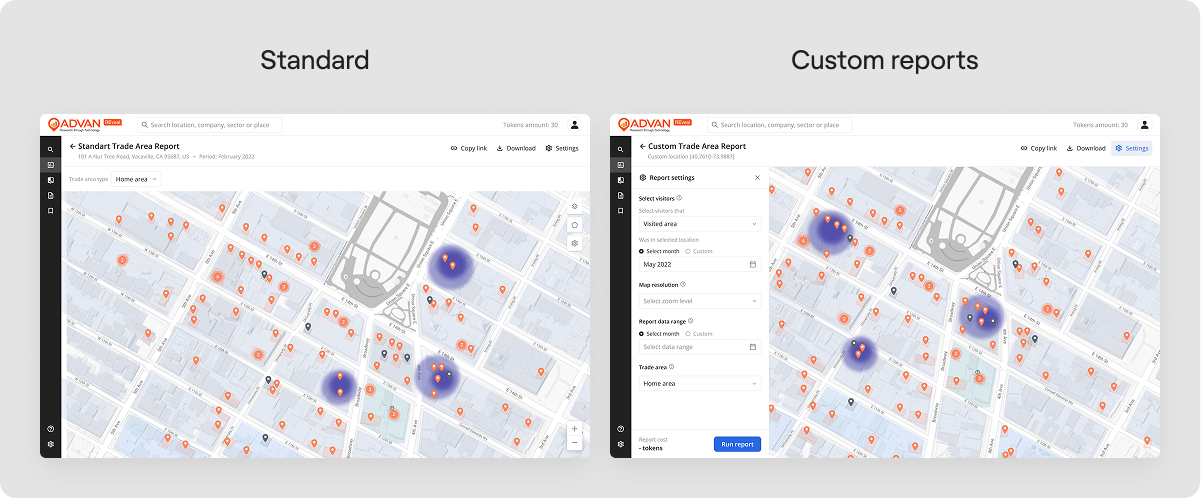
Task: Zoom in with plus button on Standard map
Action: 575,429
